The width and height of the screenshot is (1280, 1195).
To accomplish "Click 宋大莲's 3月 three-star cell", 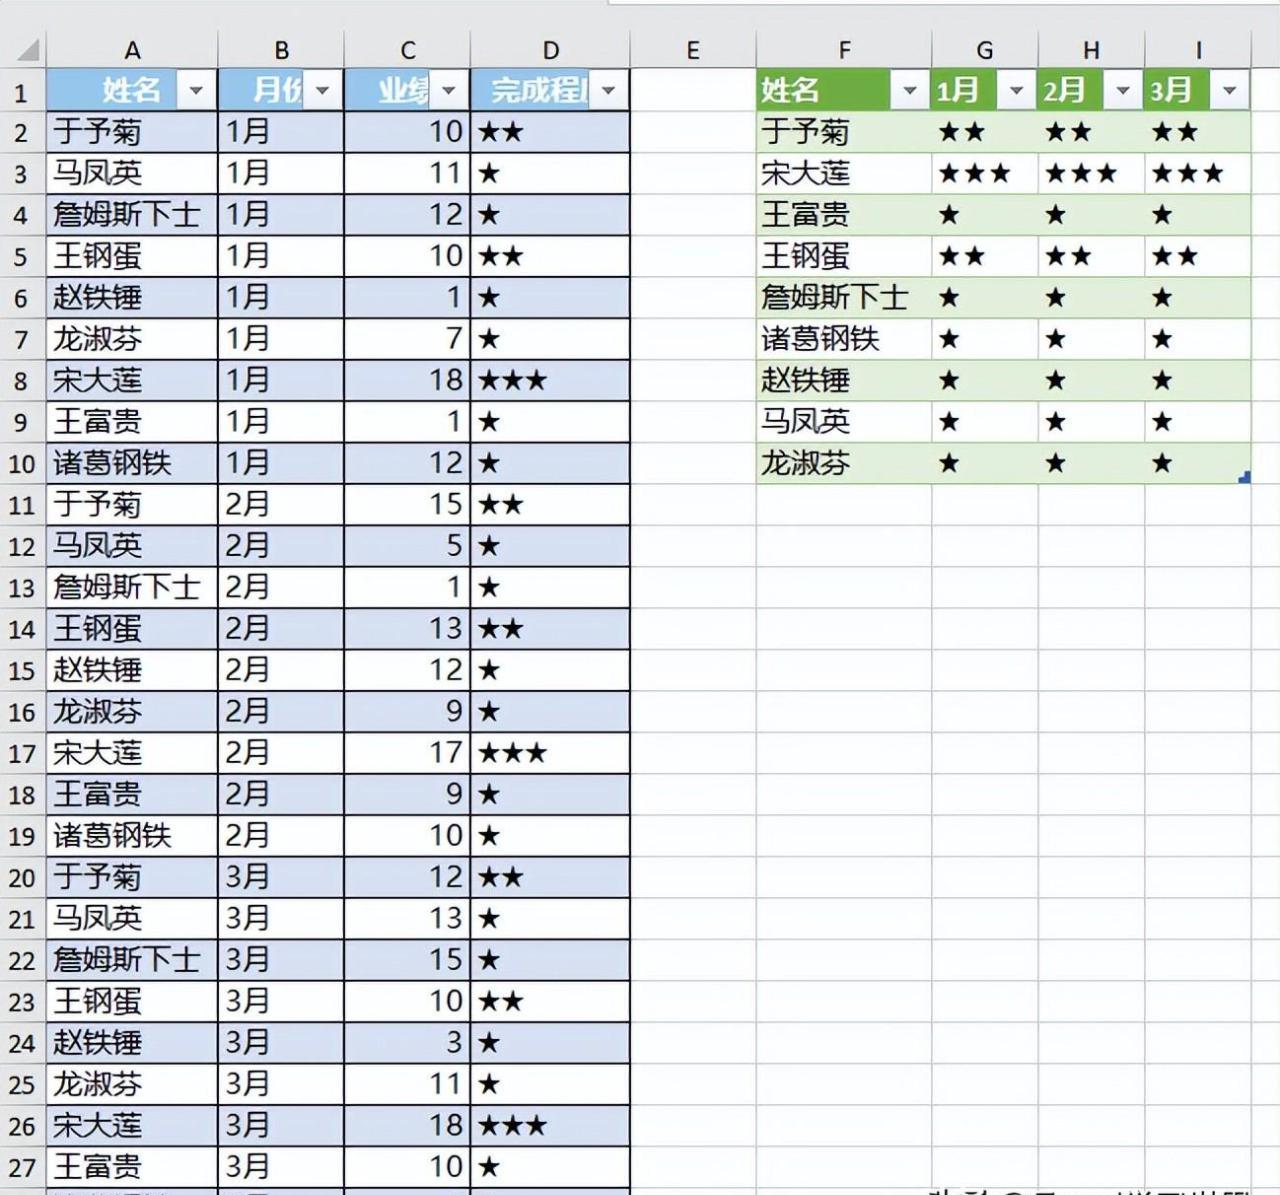I will (1198, 174).
